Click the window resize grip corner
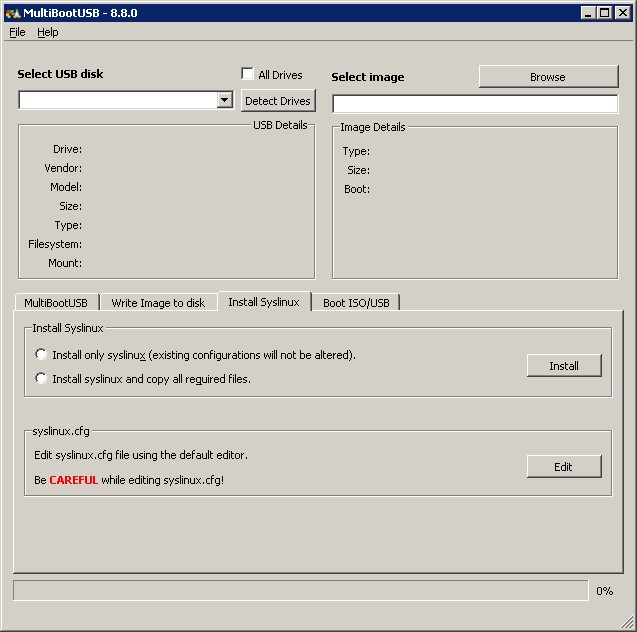Image resolution: width=637 pixels, height=632 pixels. (x=628, y=623)
